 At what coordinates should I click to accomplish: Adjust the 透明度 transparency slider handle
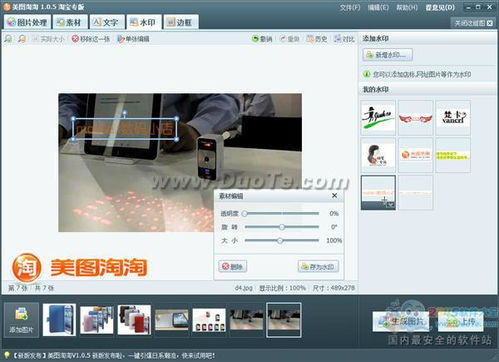pos(245,213)
